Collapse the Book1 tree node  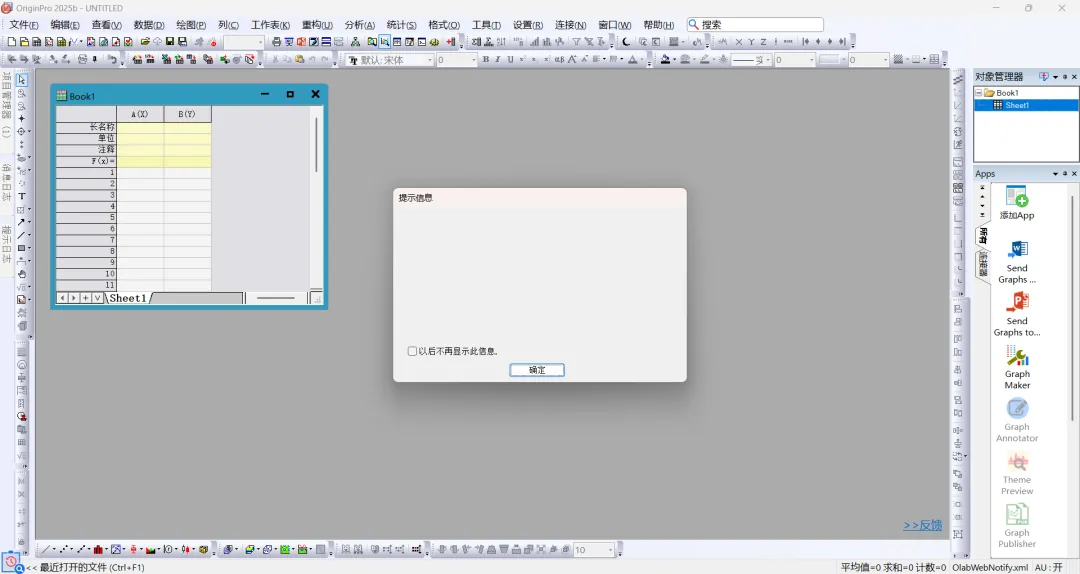(x=978, y=92)
